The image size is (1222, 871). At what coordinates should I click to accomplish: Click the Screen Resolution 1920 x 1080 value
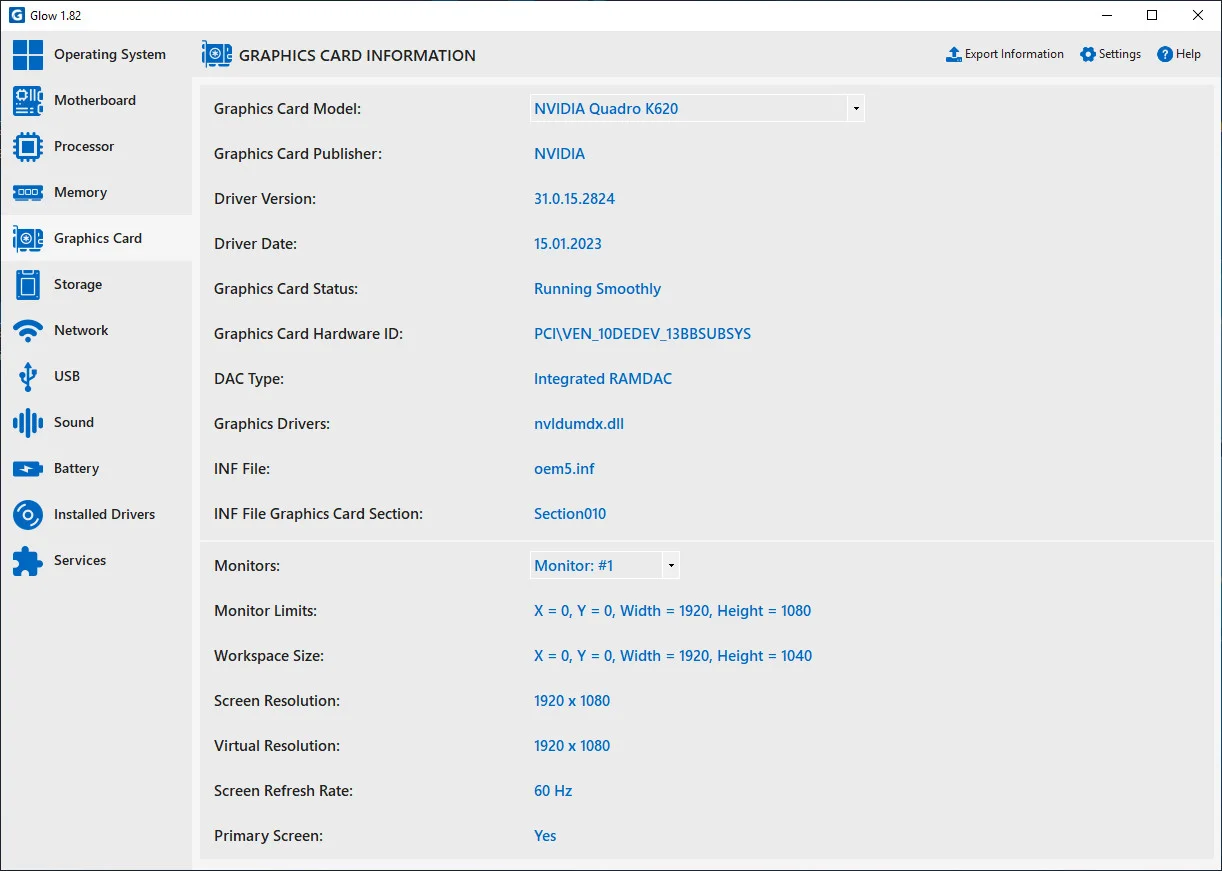[572, 701]
